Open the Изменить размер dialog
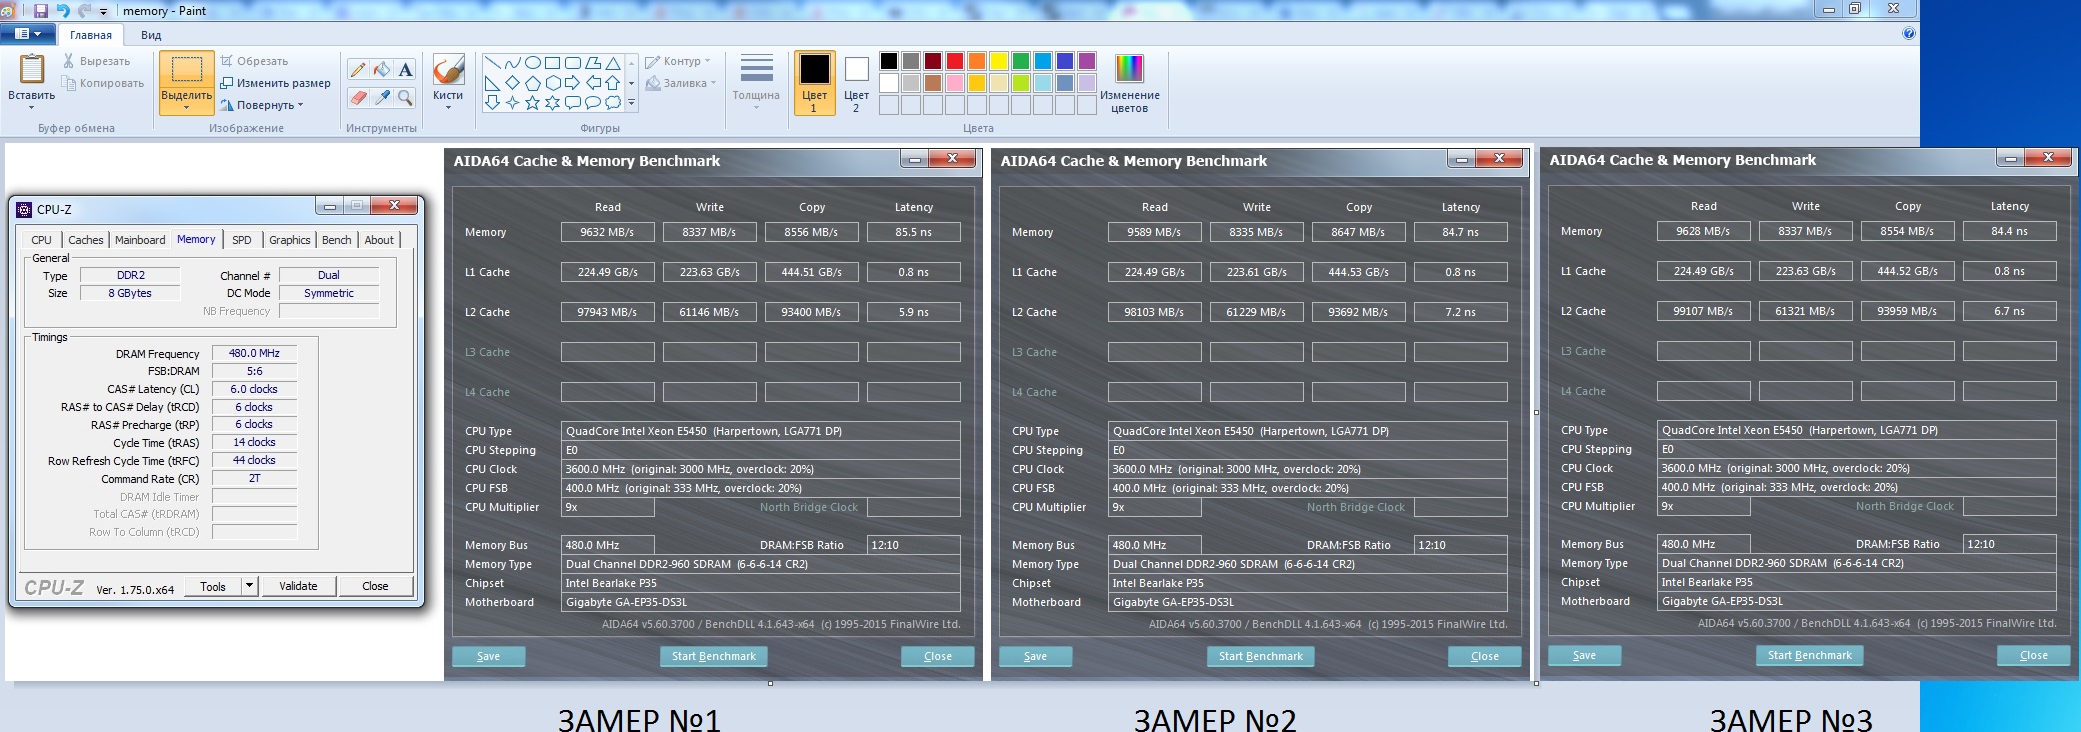Screen dimensions: 2081x732 point(275,83)
